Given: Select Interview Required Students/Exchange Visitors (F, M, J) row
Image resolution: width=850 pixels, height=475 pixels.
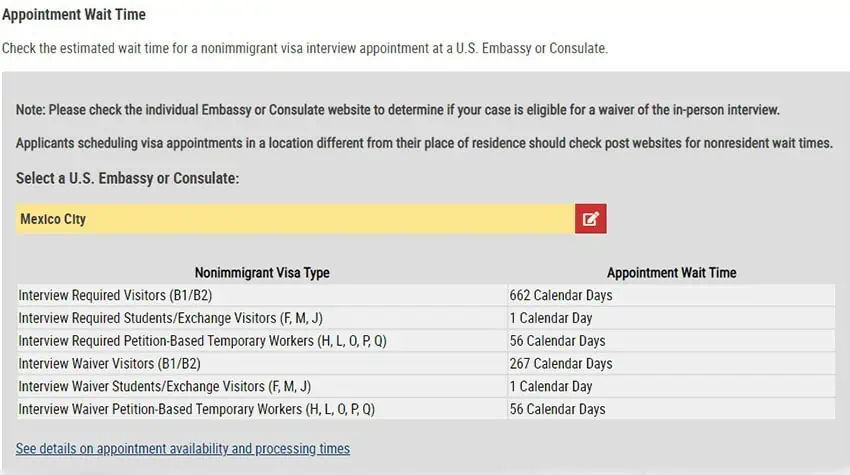Looking at the screenshot, I should pyautogui.click(x=426, y=318).
